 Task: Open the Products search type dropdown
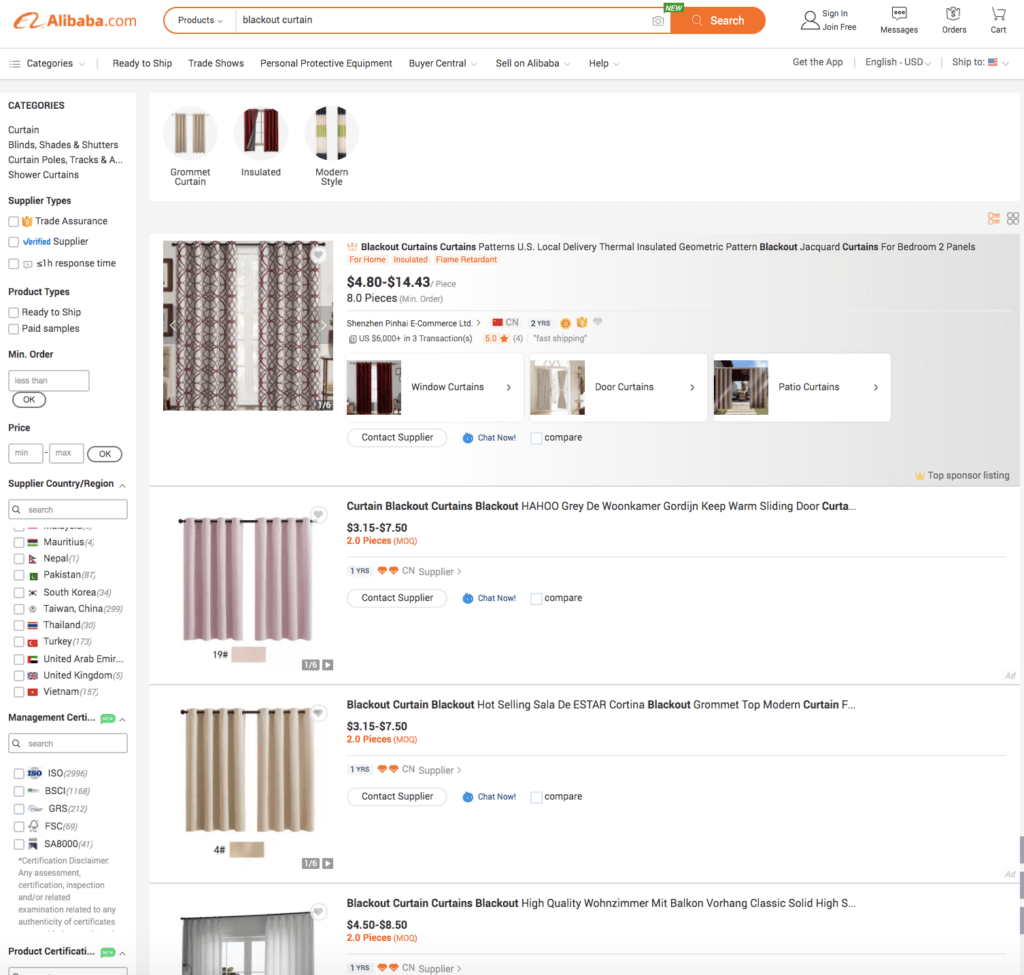200,20
